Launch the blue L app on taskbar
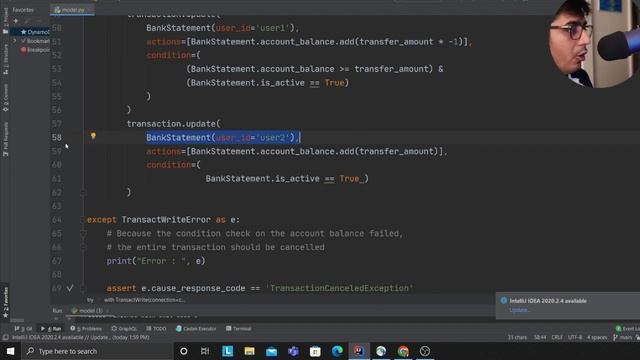 227,351
